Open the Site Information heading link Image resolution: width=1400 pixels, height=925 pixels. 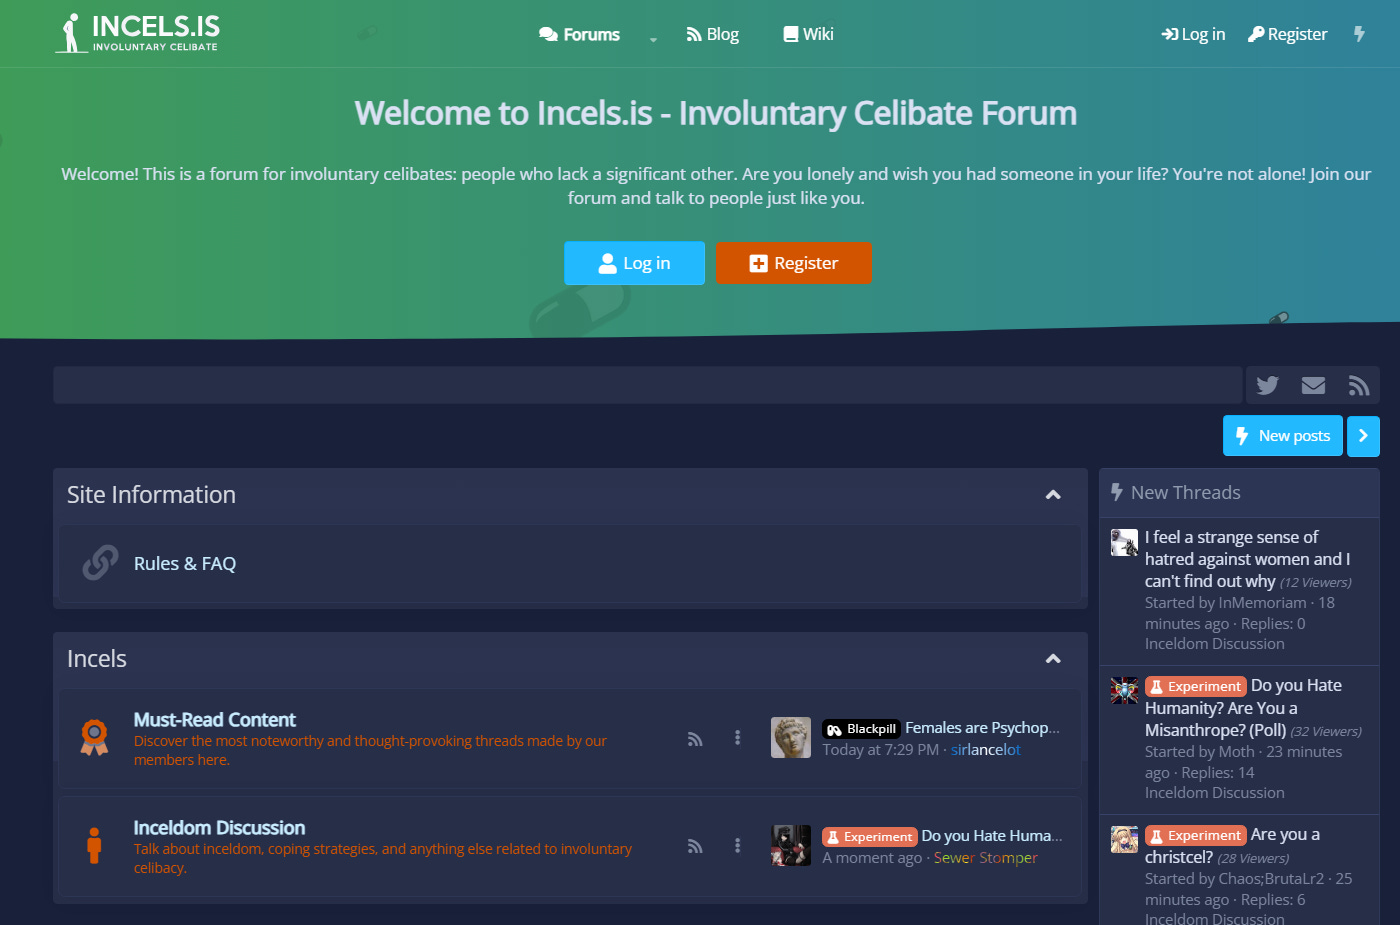[x=151, y=495]
